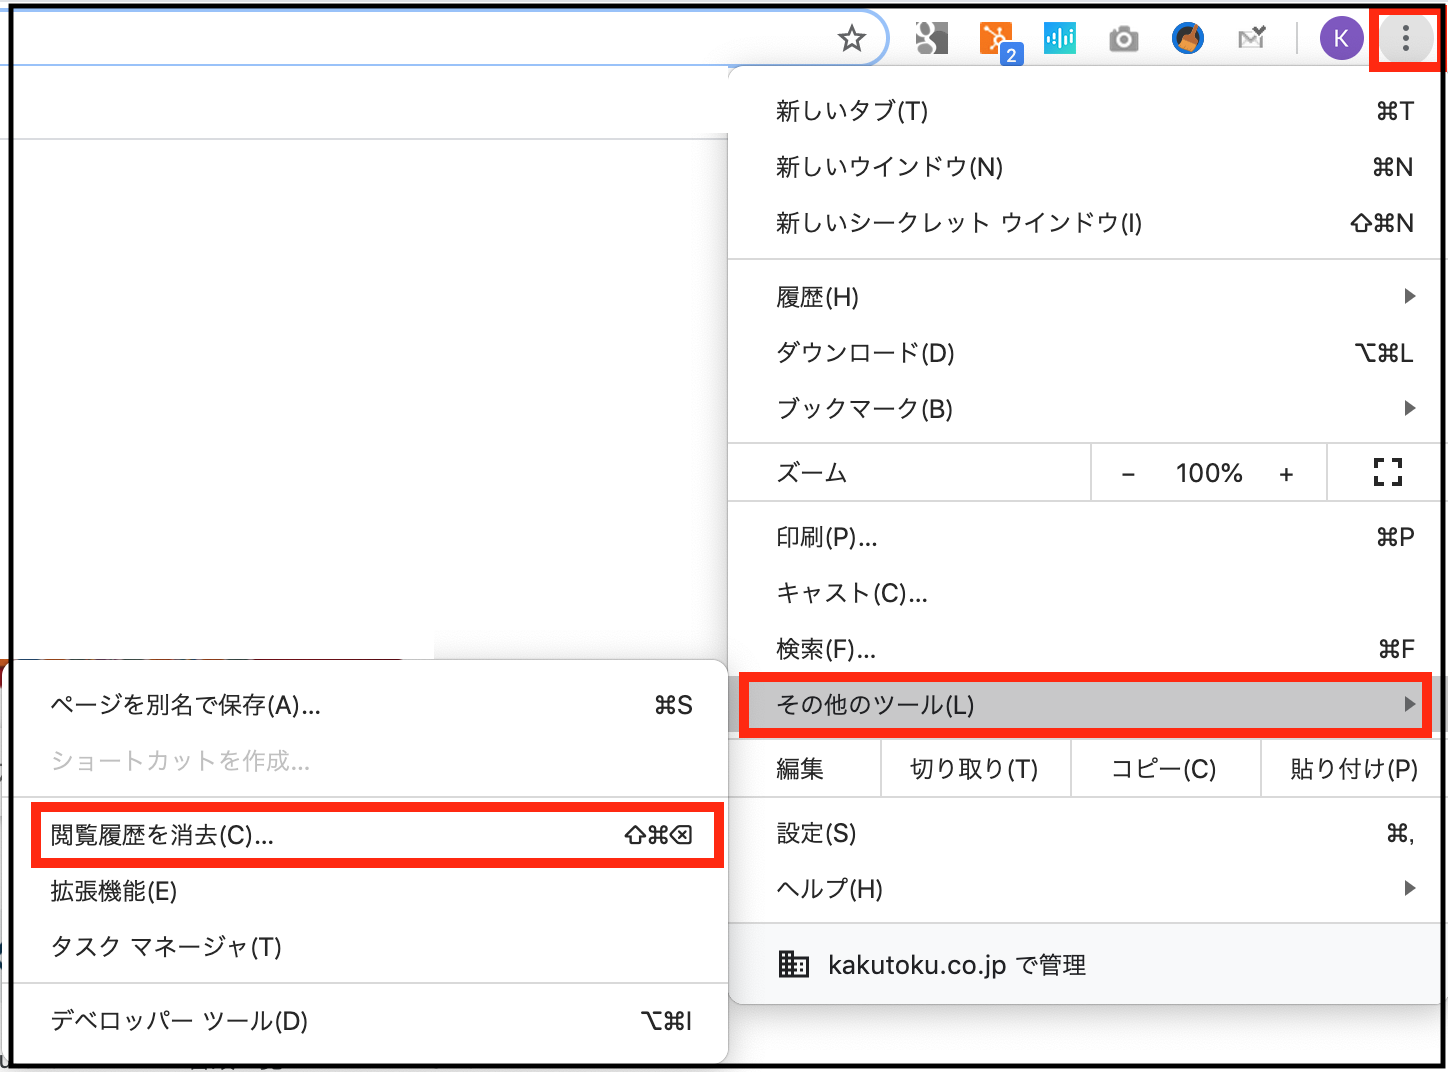Open 新しいシークレット ウインドウ(I)

(x=1087, y=223)
